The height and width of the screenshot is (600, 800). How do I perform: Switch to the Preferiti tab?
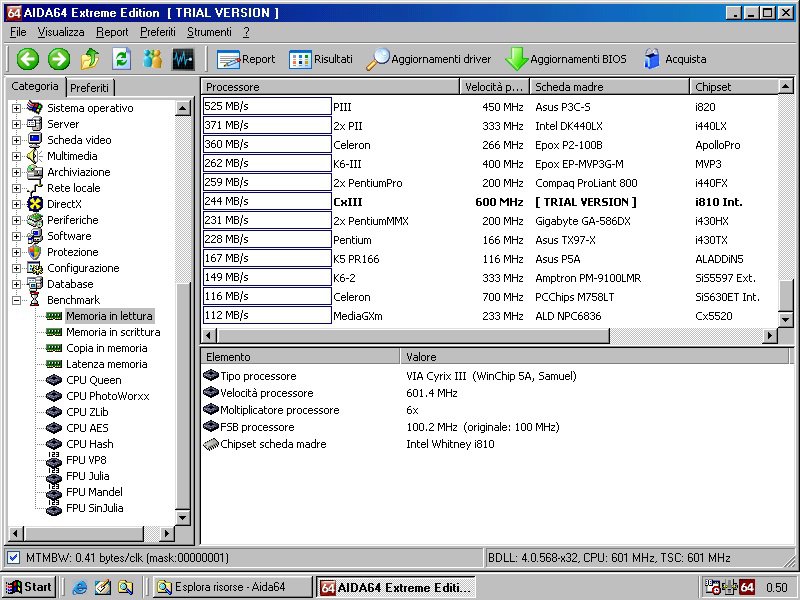(90, 88)
